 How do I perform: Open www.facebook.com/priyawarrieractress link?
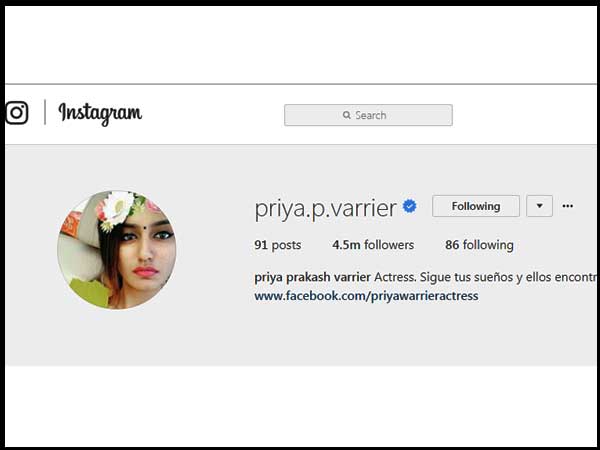click(x=366, y=296)
